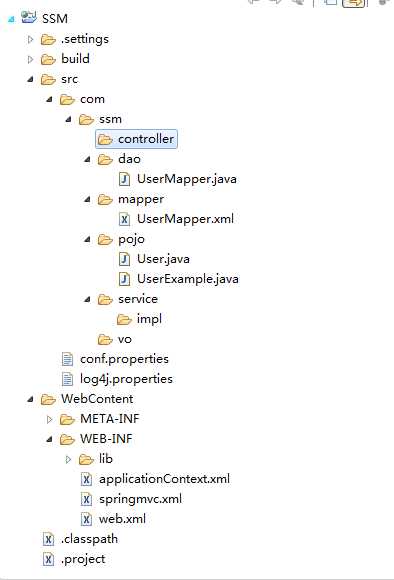The width and height of the screenshot is (394, 580).
Task: Collapse the src folder
Action: [x=31, y=79]
